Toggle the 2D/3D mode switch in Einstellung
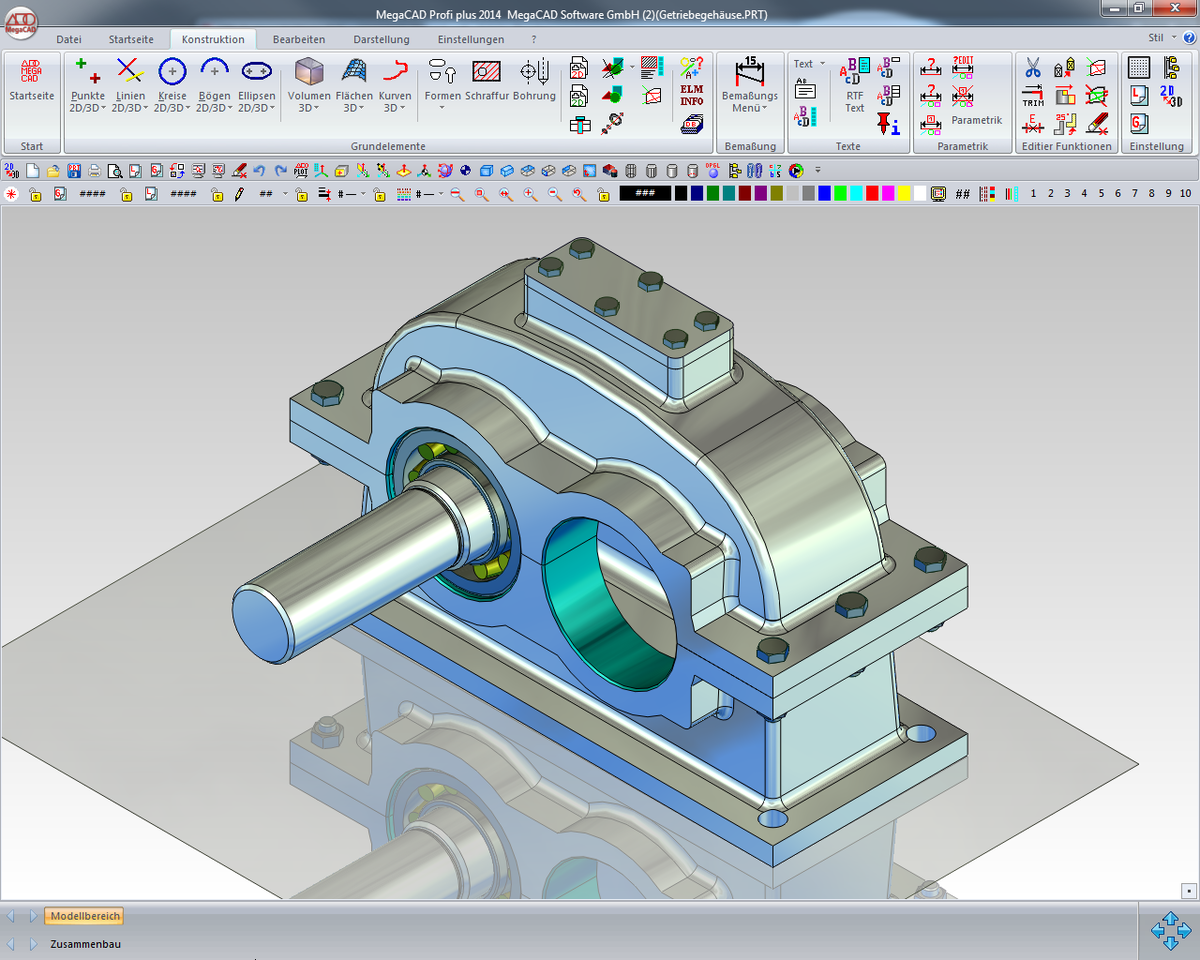 coord(1170,96)
